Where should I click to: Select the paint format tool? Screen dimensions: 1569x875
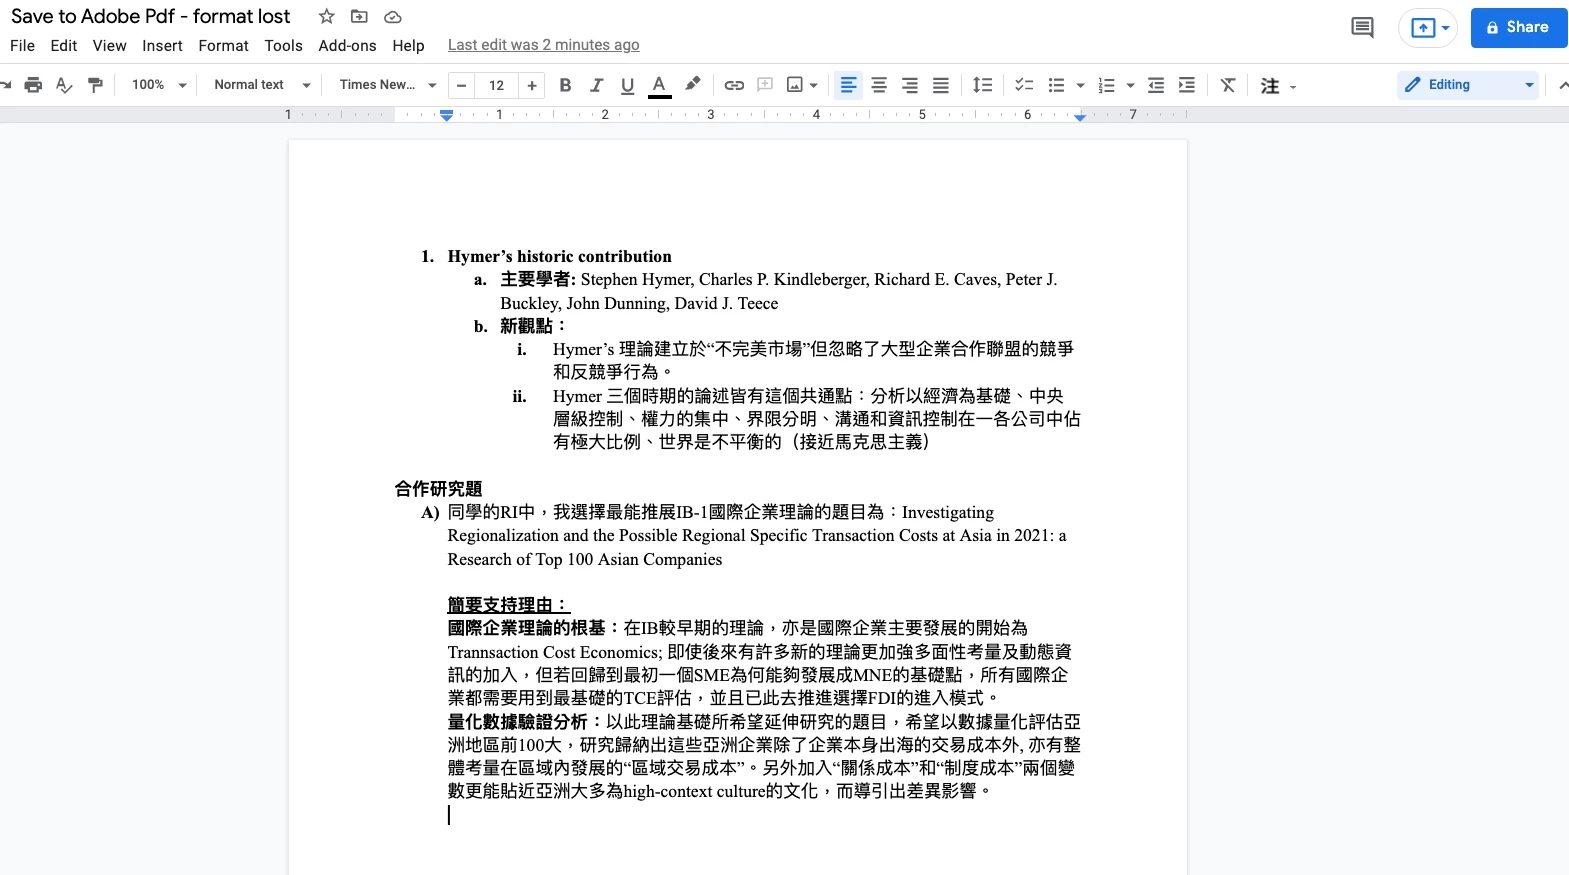[x=96, y=85]
